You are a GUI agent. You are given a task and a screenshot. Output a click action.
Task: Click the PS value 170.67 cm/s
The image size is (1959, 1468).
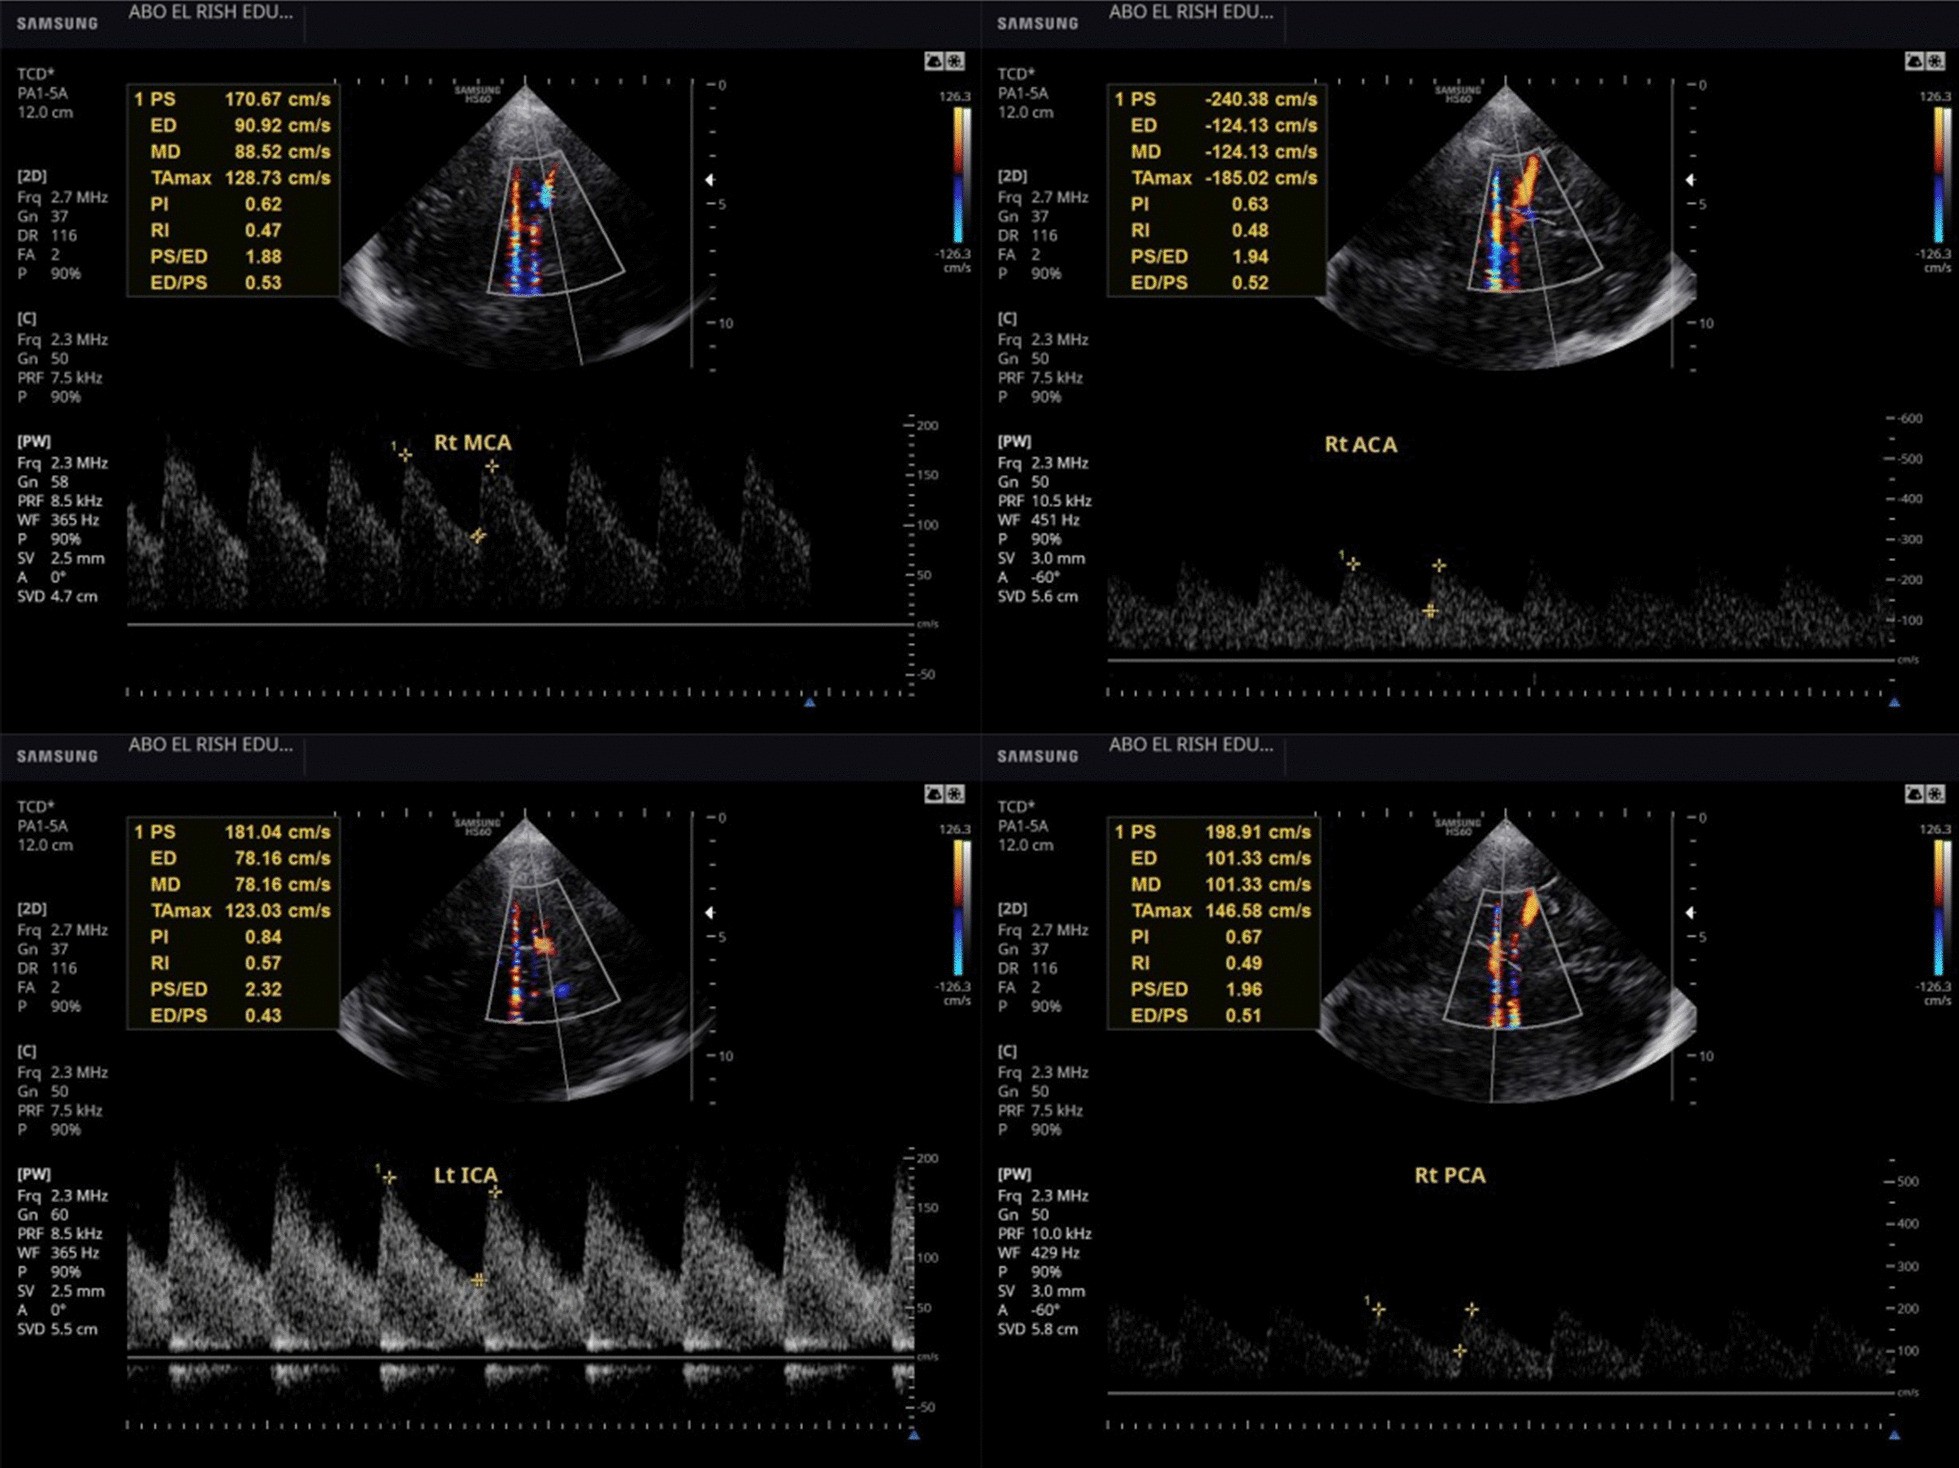(x=277, y=99)
